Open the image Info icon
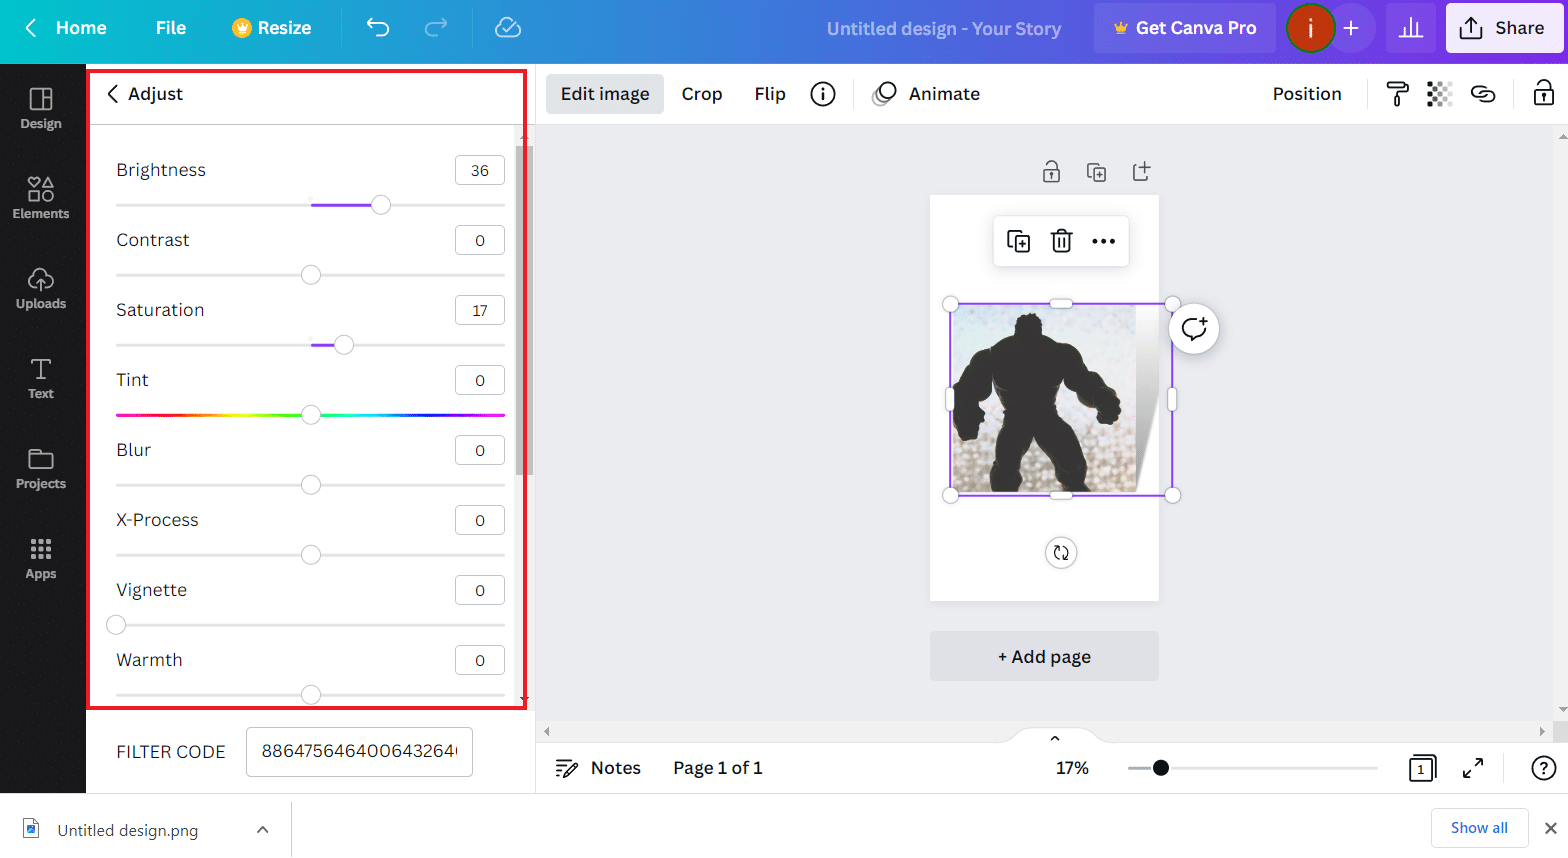Screen dimensions: 1568x858 (823, 94)
